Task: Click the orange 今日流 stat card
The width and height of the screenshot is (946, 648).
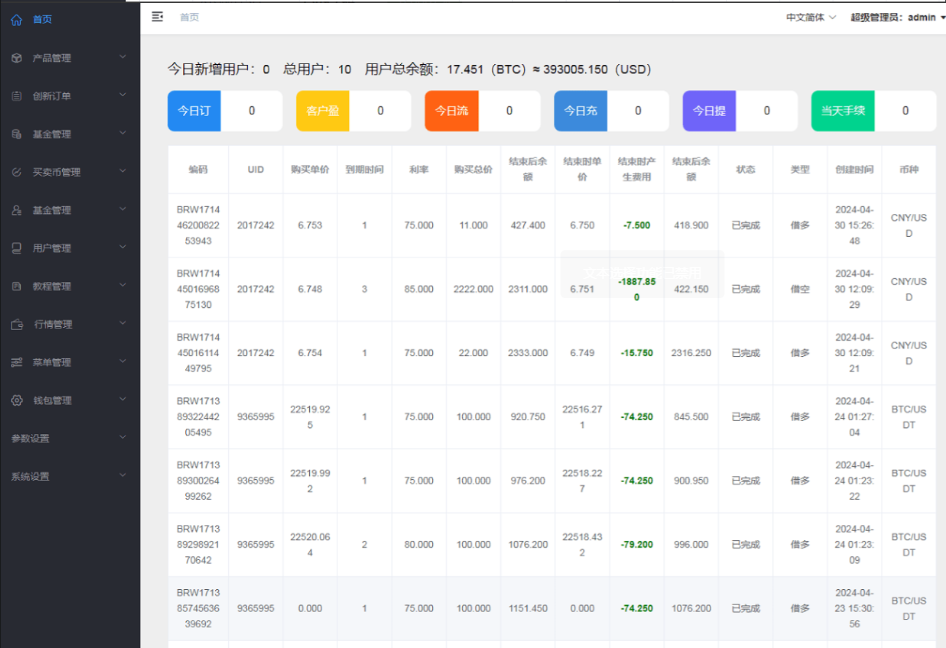Action: [x=482, y=111]
